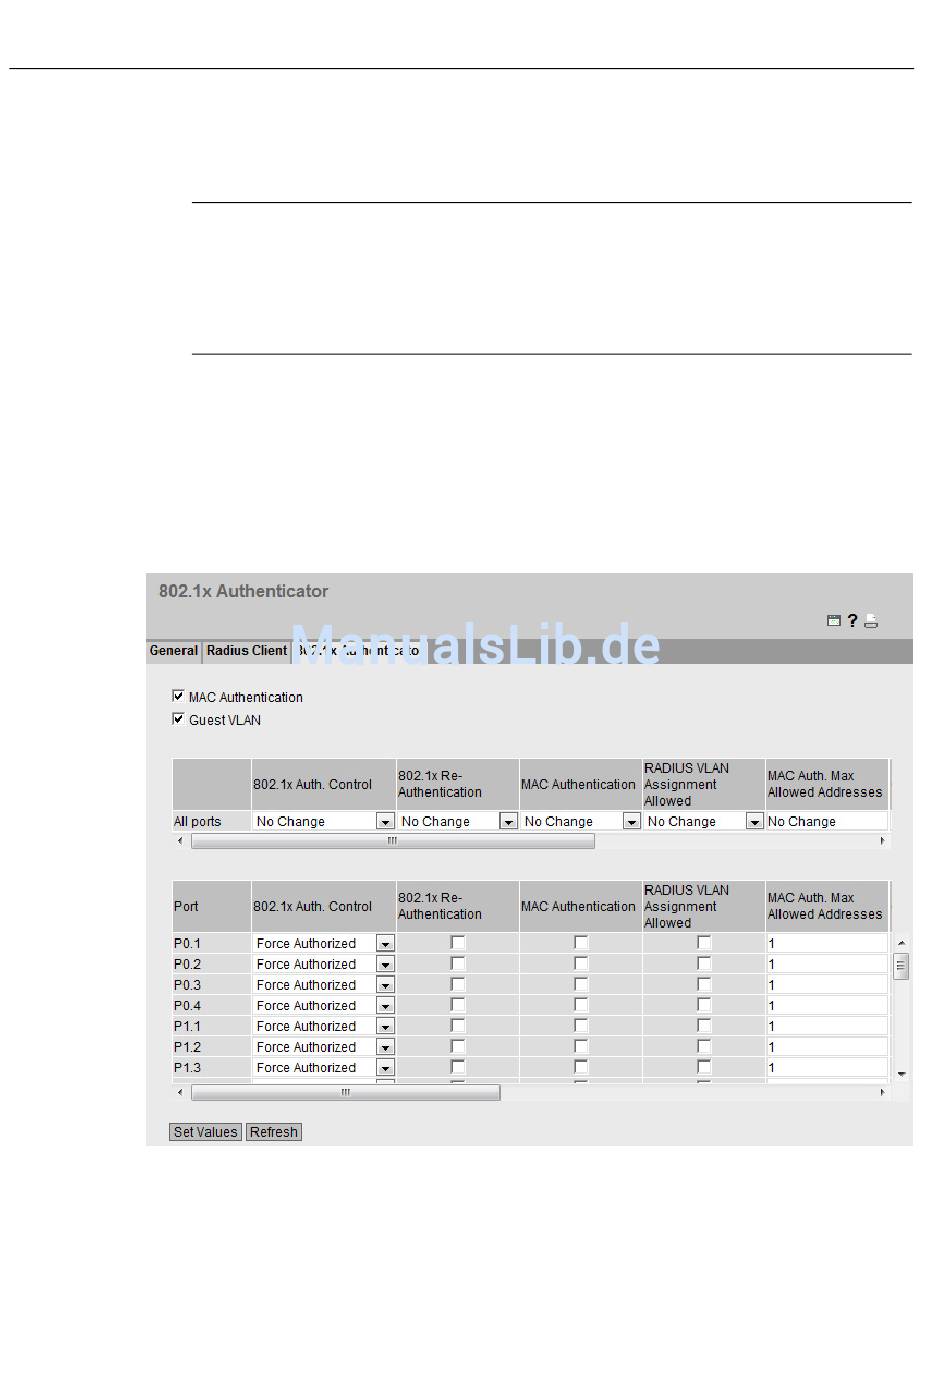Click the port table scroll-left arrow
Screen dimensions: 950x1397
(180, 1093)
